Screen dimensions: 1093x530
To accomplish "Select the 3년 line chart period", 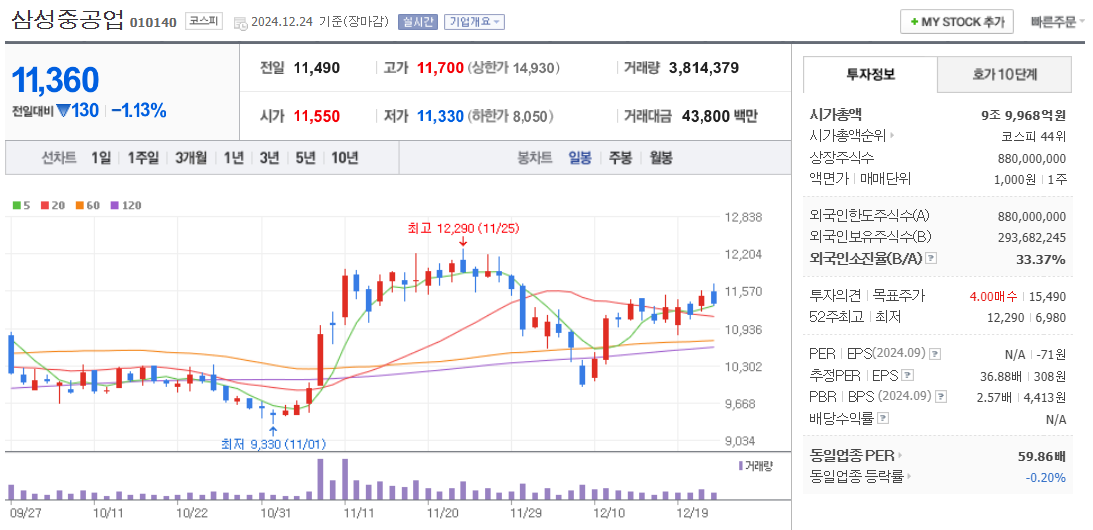I will 269,158.
